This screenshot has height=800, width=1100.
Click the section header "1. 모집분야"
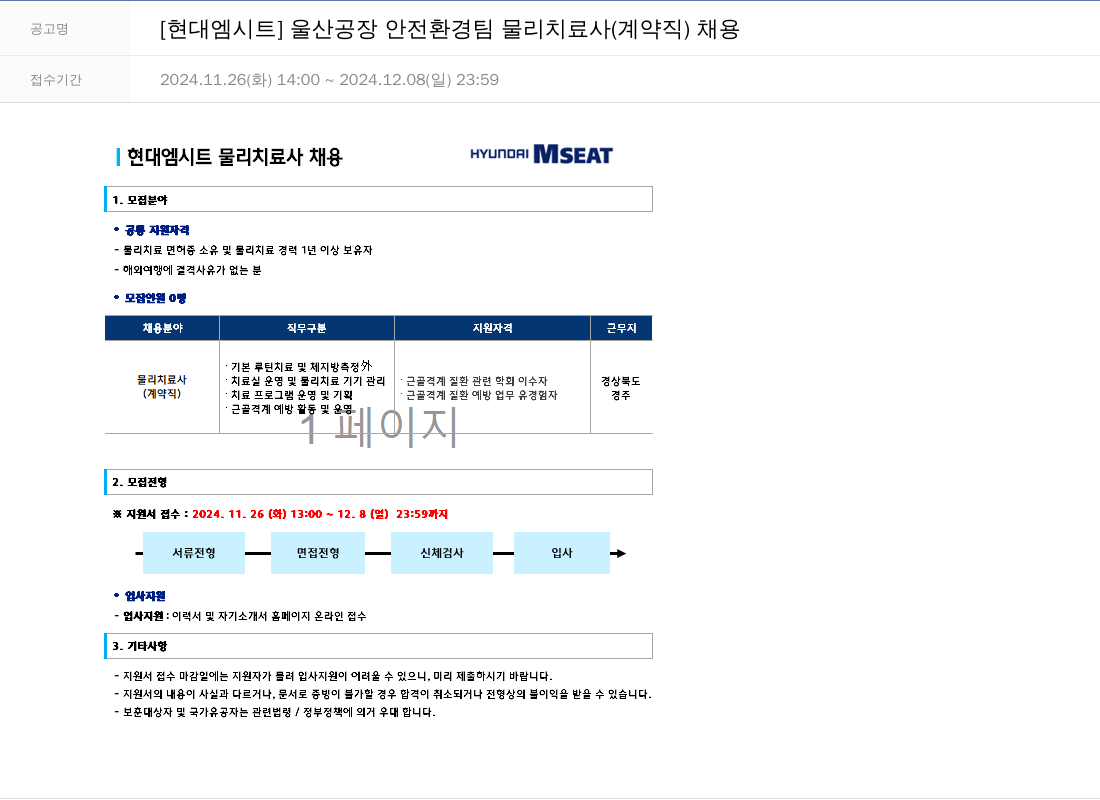pos(379,199)
